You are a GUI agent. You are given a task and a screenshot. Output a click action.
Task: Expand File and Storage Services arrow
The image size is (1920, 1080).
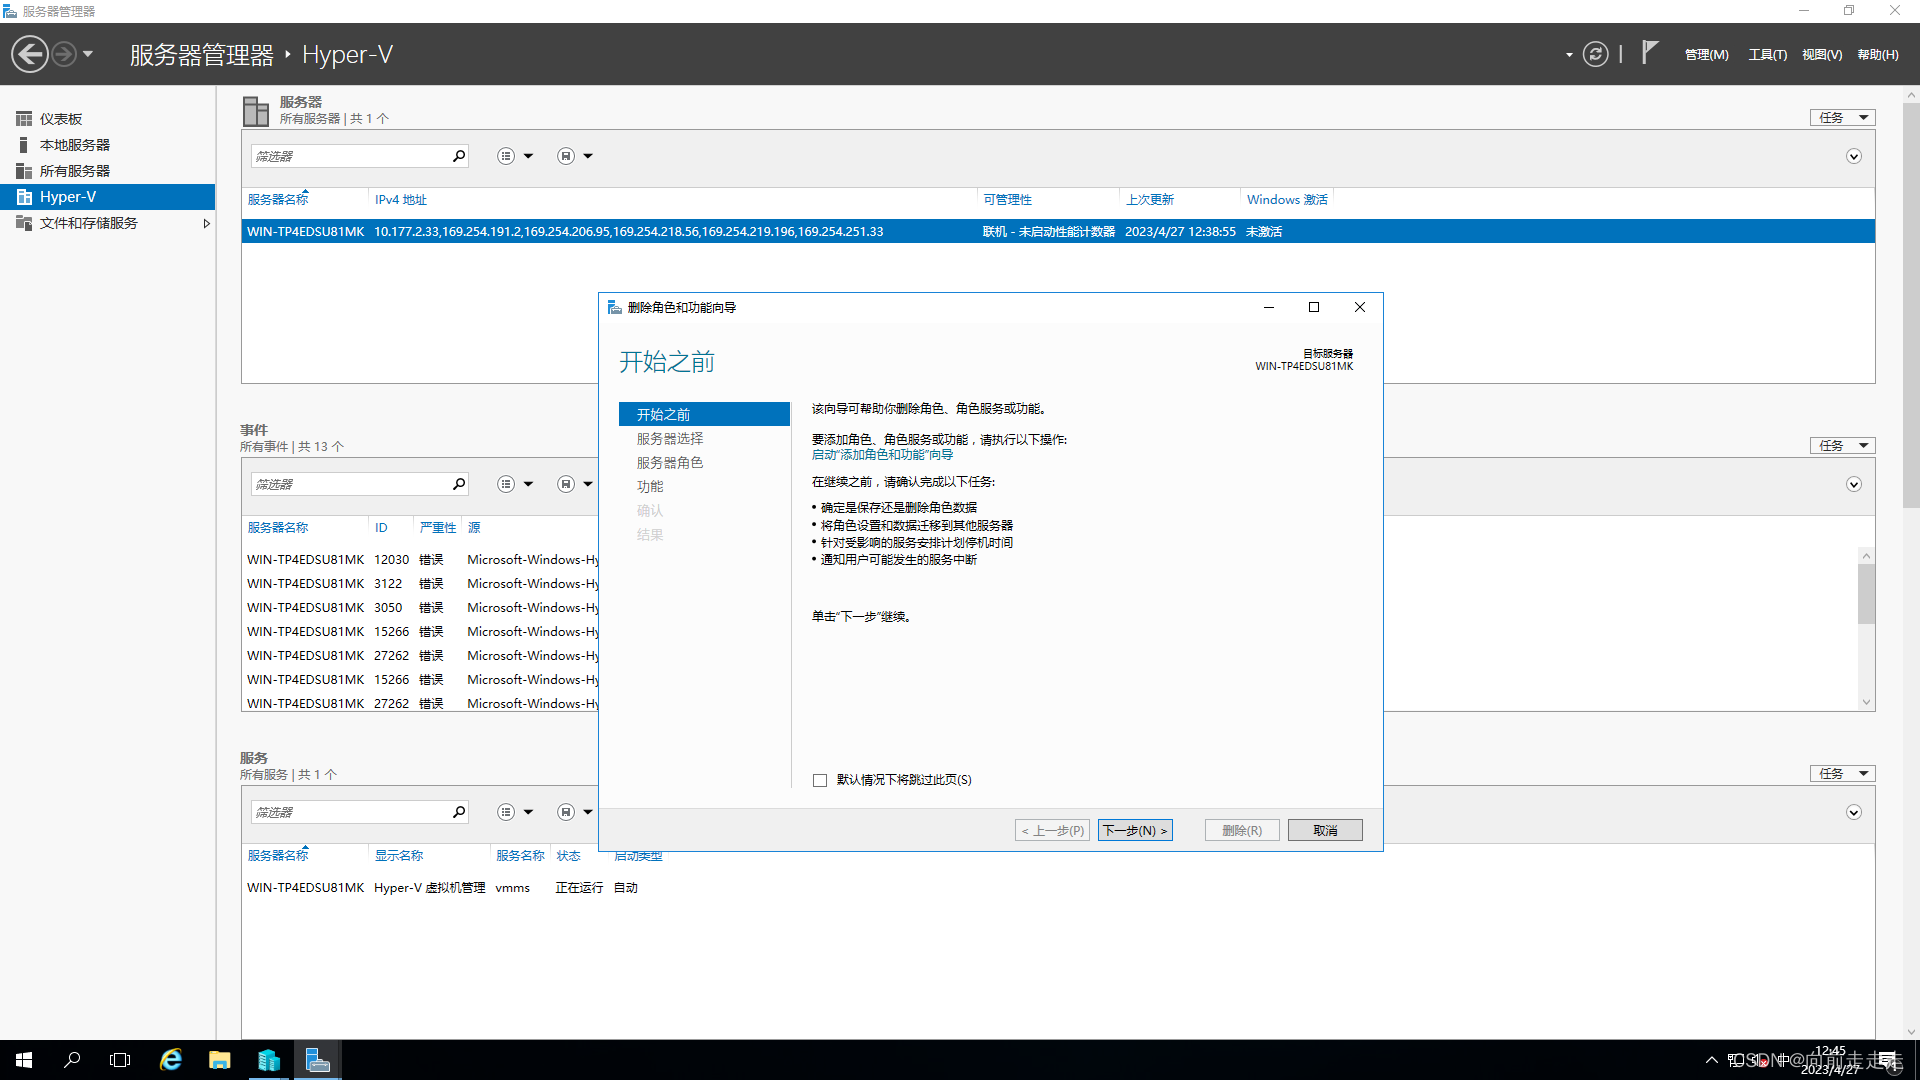point(206,223)
